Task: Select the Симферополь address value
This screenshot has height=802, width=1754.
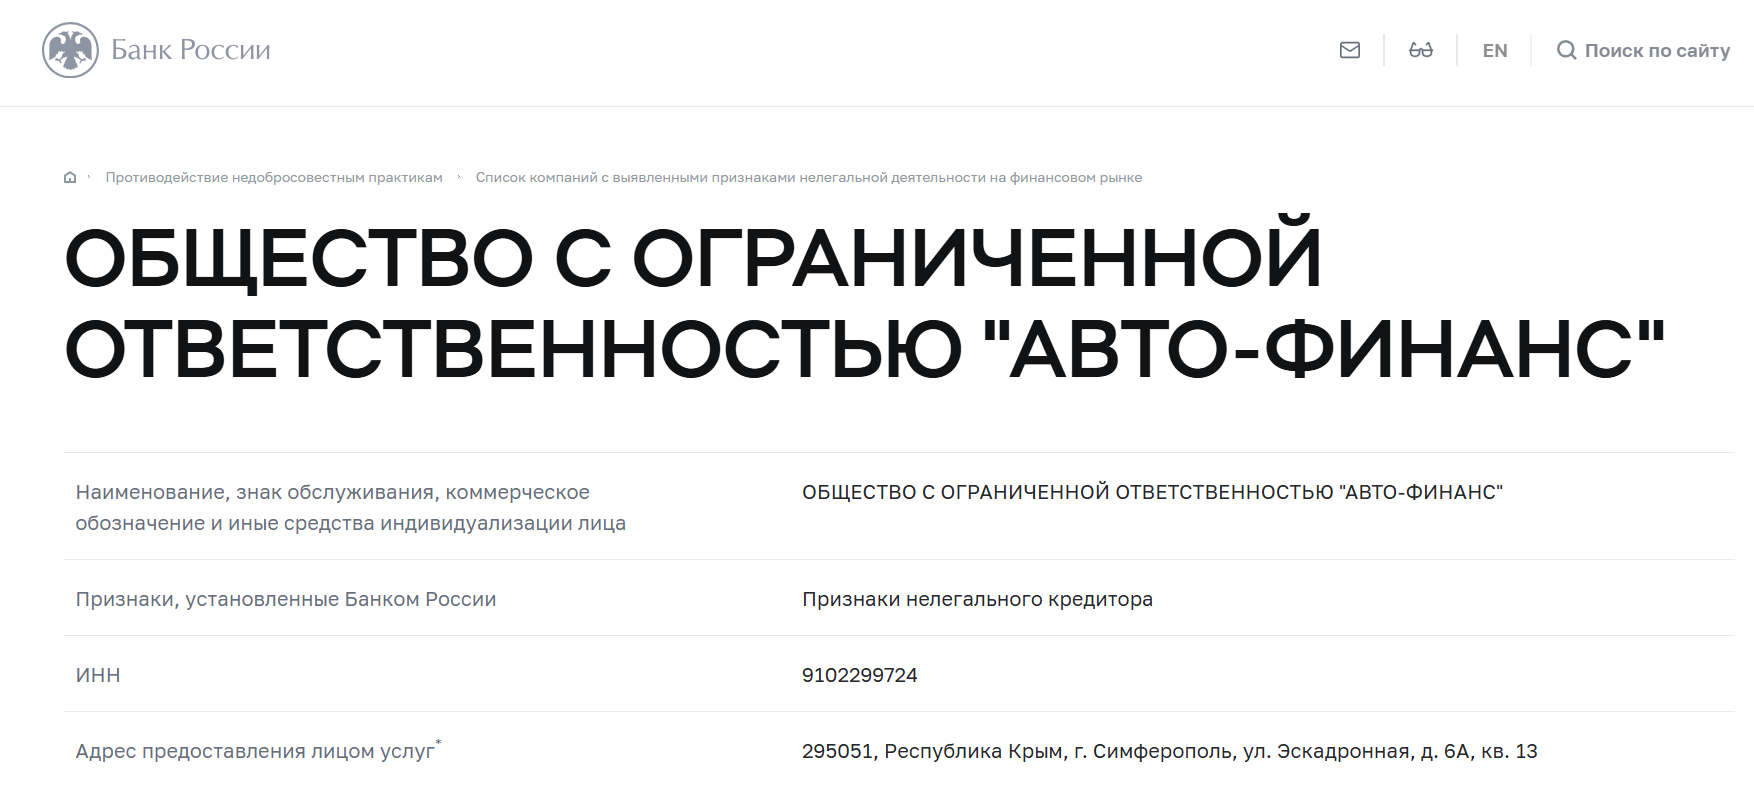Action: pos(1170,751)
